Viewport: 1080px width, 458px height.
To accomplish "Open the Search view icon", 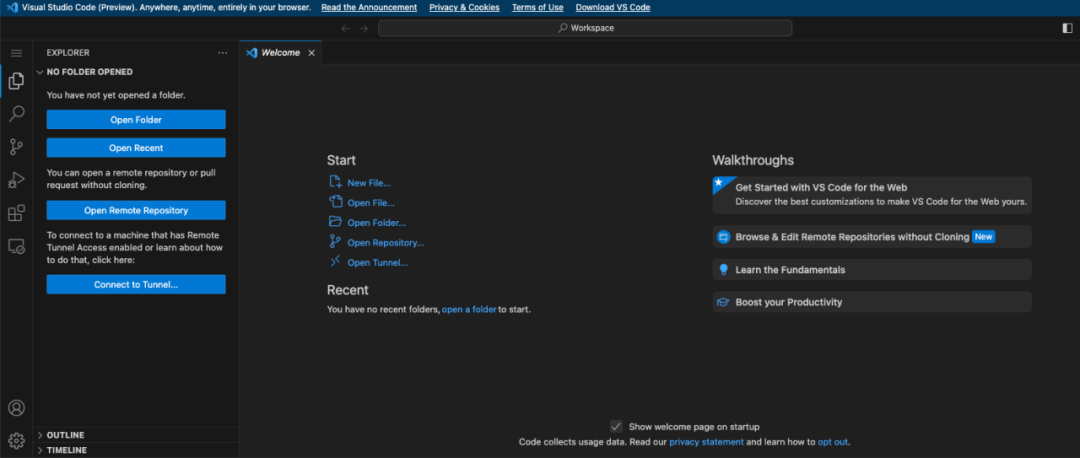I will coord(17,114).
